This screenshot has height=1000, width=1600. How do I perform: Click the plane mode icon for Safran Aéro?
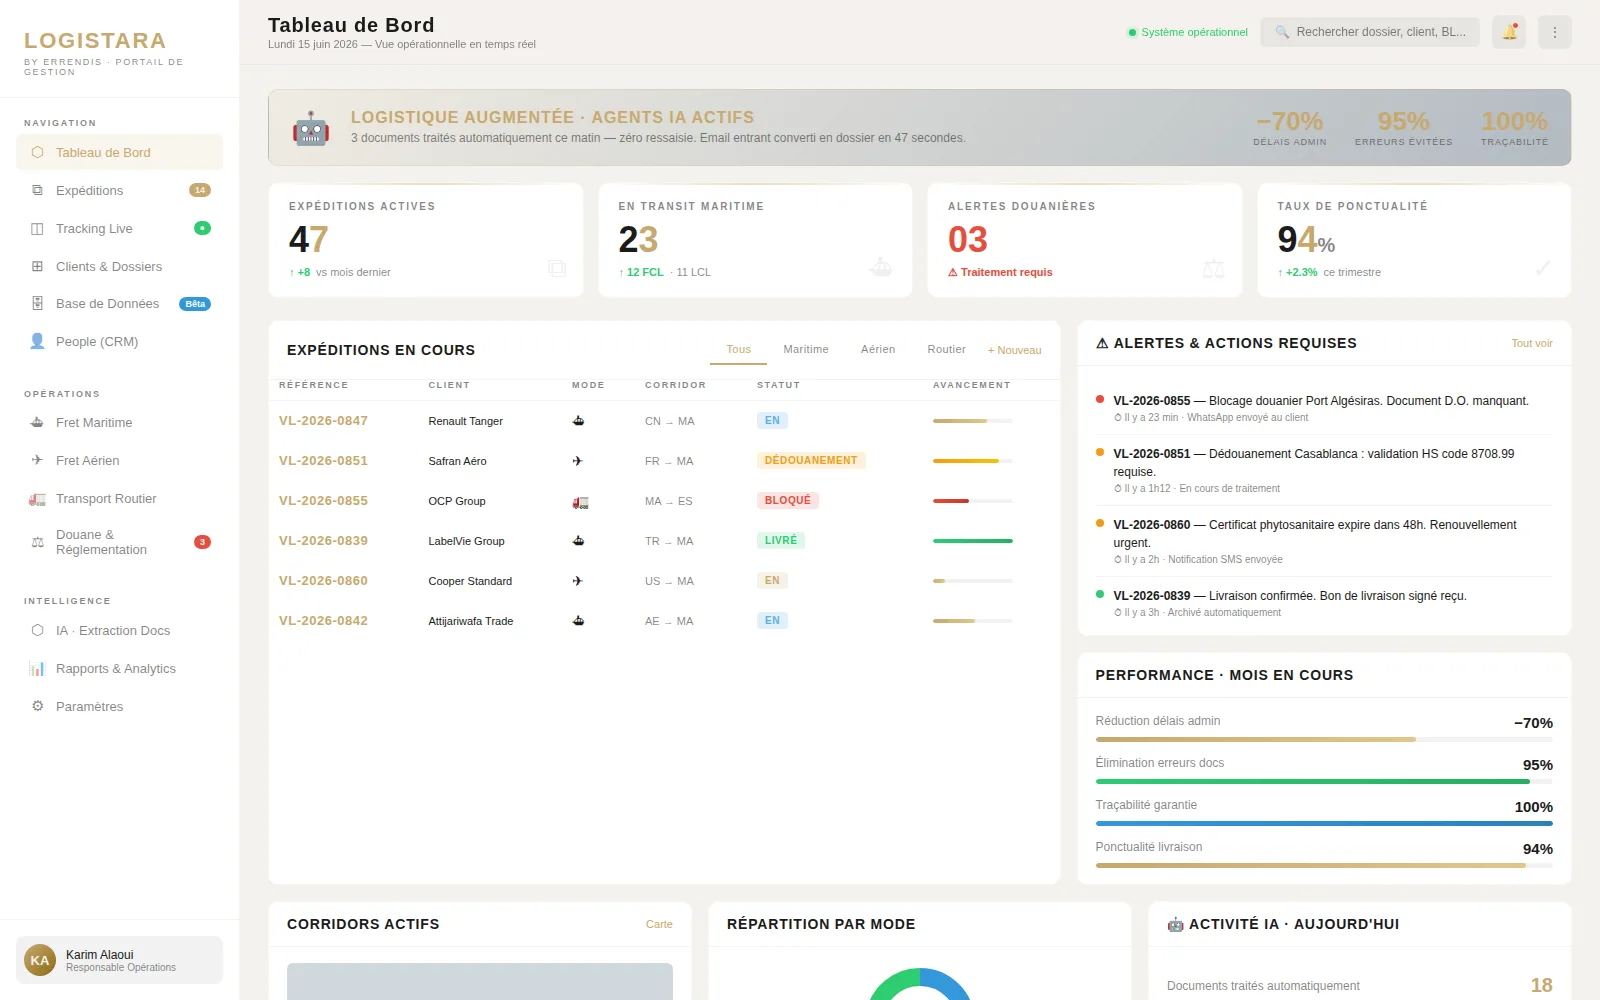point(578,461)
